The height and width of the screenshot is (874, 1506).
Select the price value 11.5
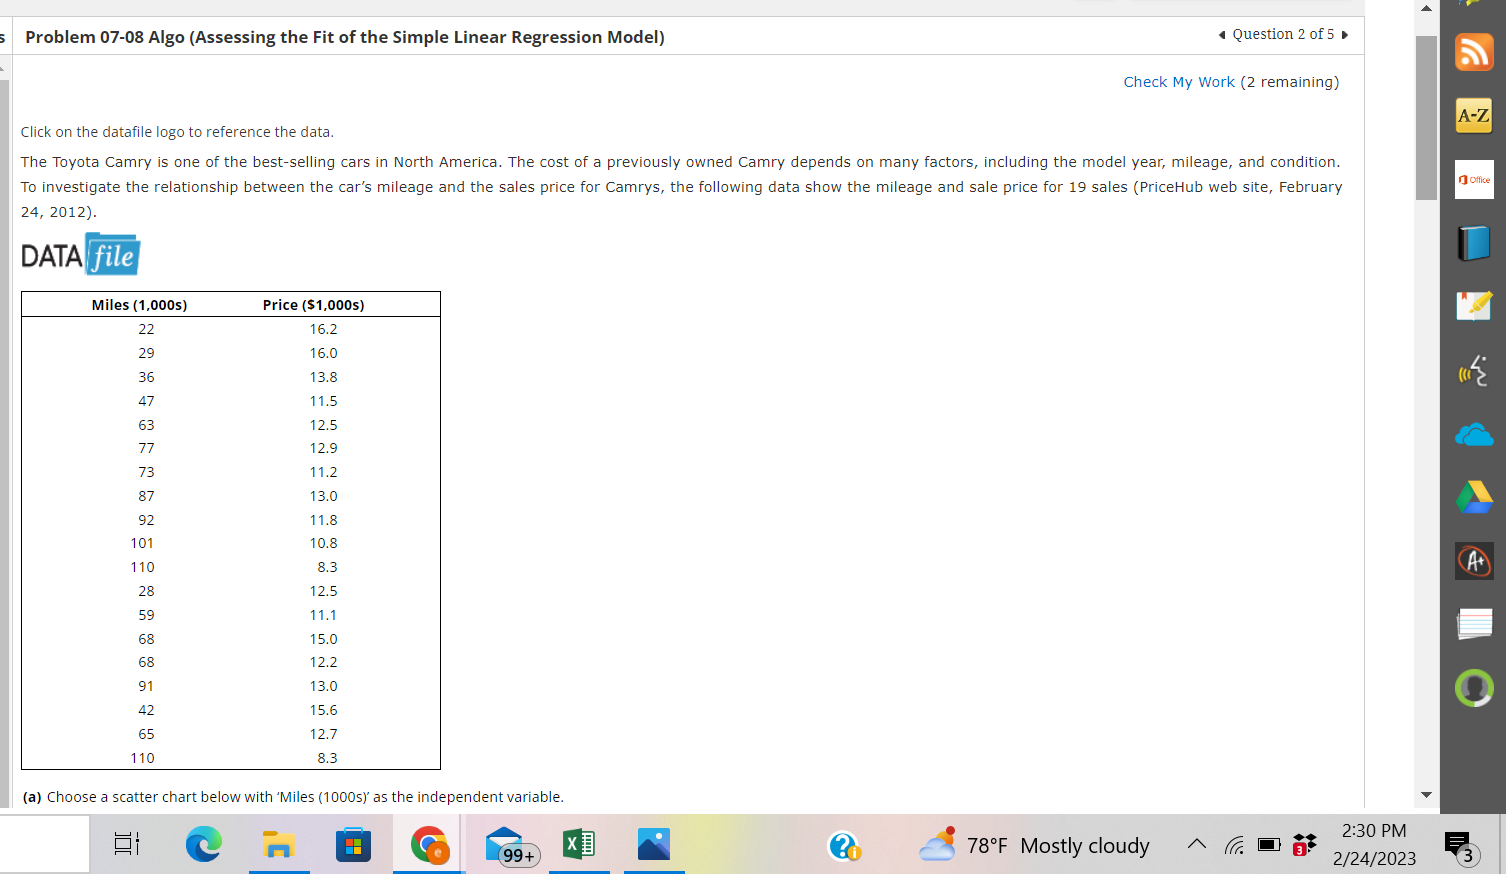[x=323, y=401]
